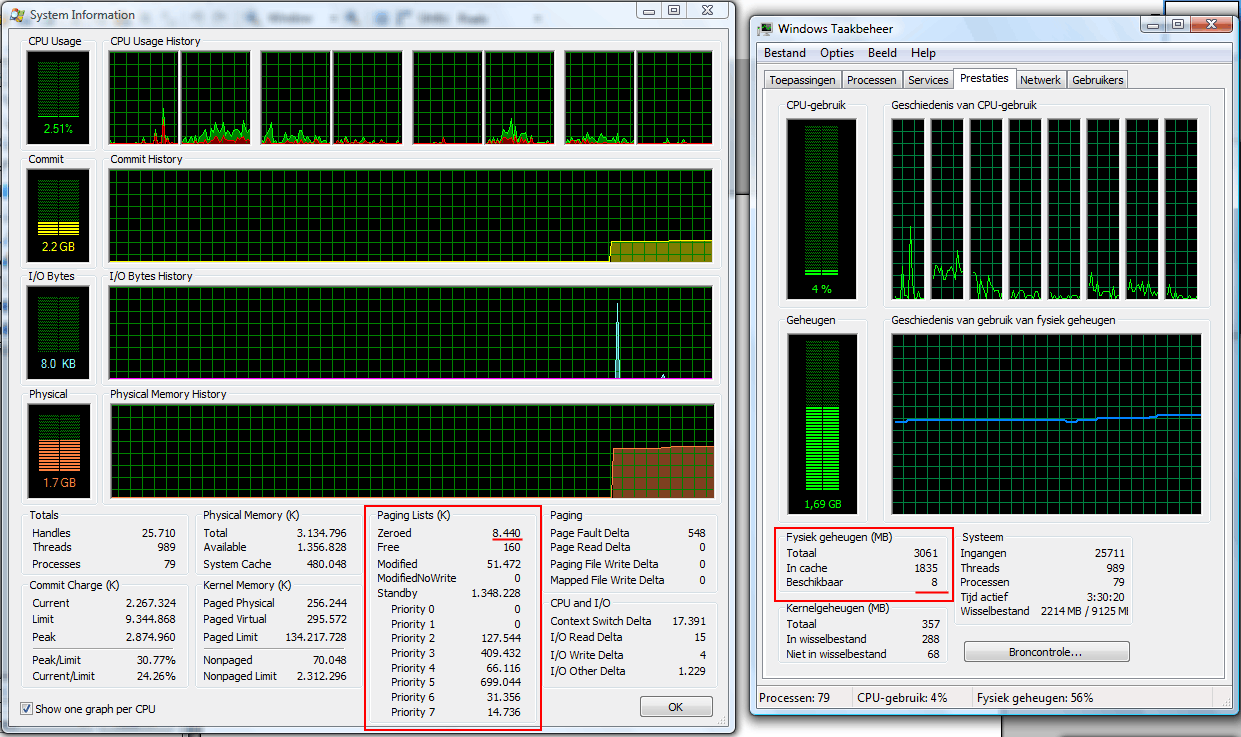Viewport: 1241px width, 737px height.
Task: Click the Page Fault Delta value 548
Action: click(696, 533)
